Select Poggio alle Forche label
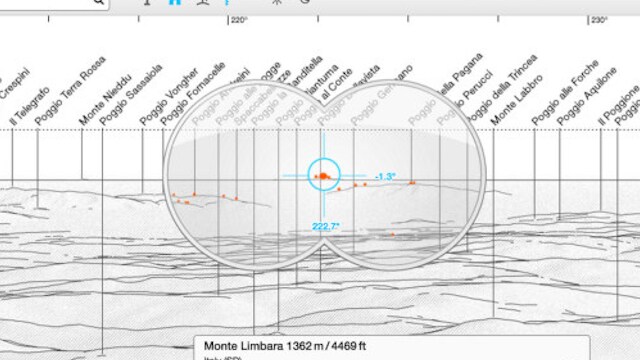The image size is (640, 360). [x=565, y=93]
